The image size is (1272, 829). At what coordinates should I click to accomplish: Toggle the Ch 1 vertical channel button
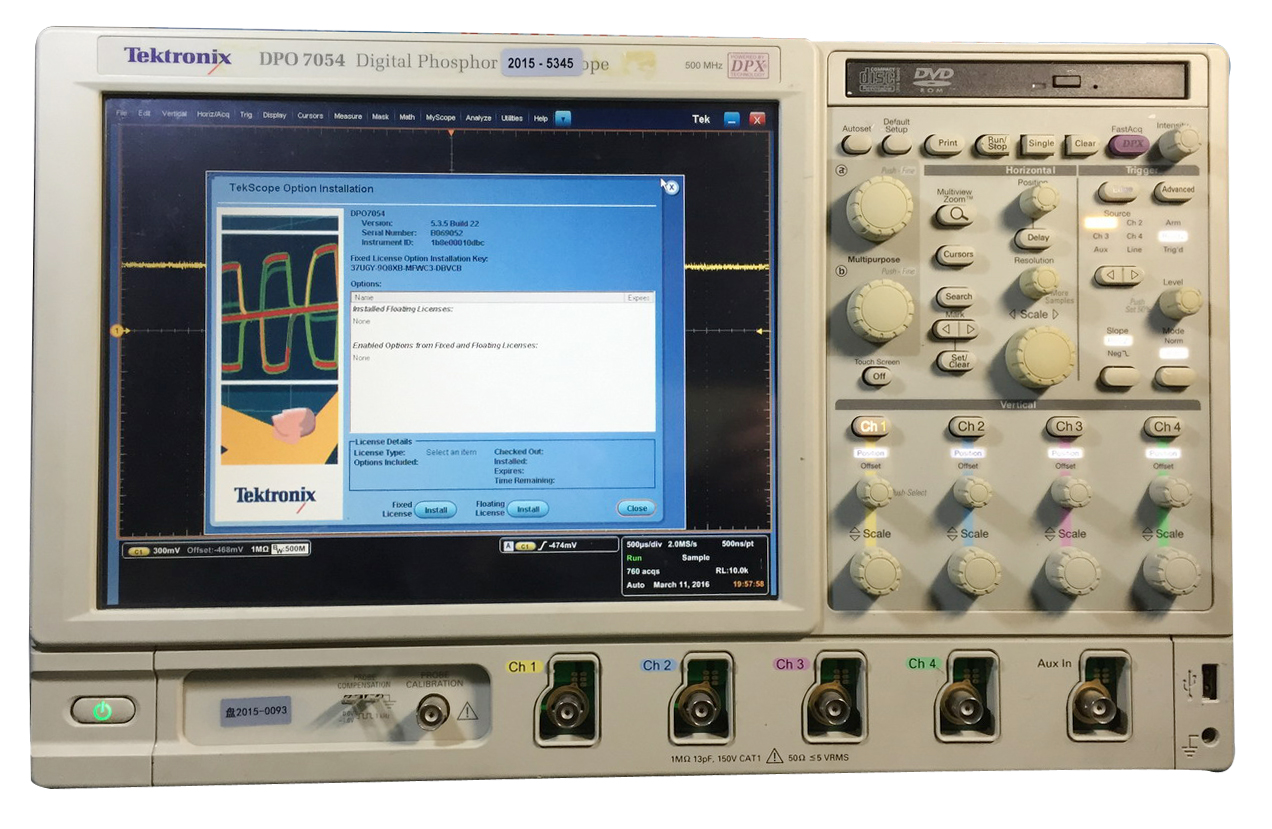(x=870, y=427)
